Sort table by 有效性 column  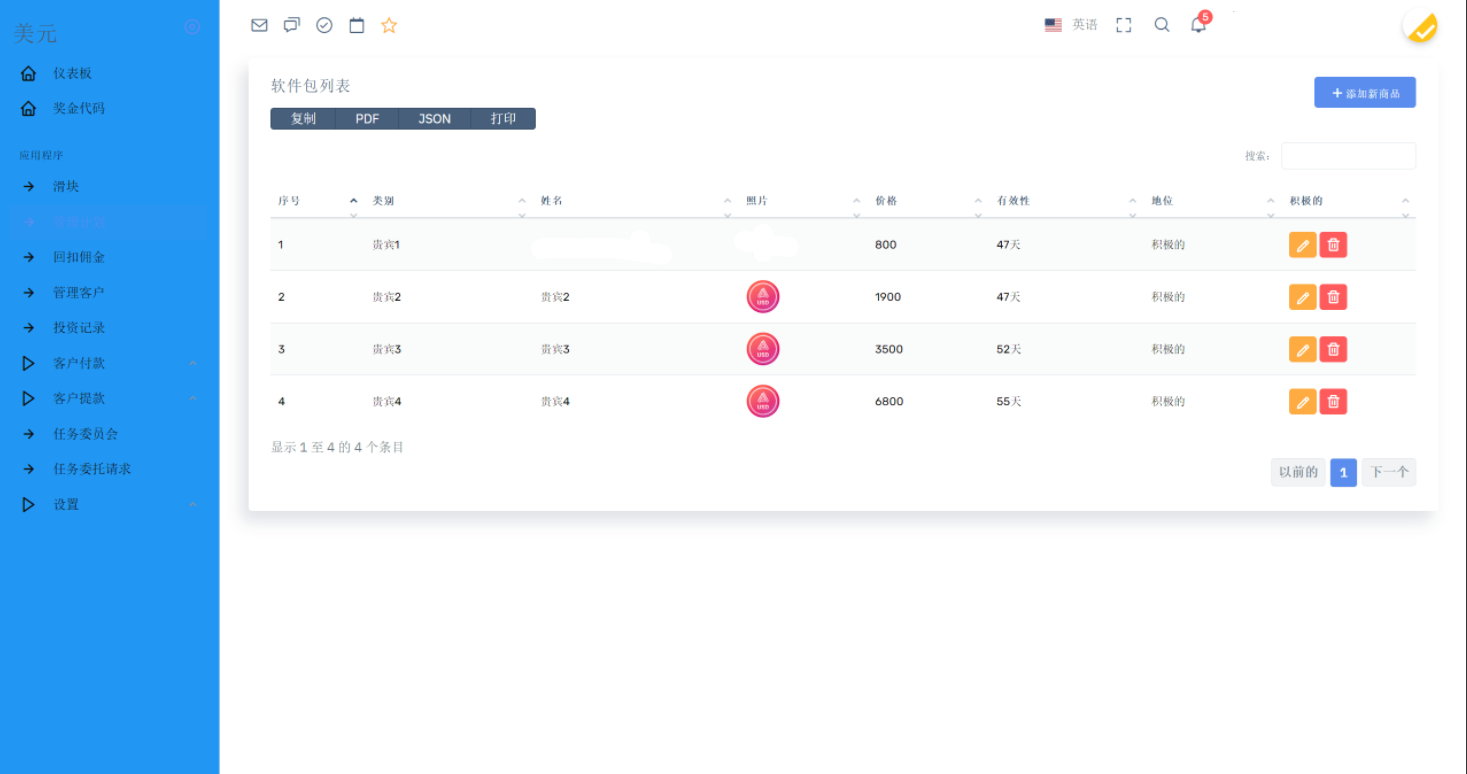tap(1066, 201)
